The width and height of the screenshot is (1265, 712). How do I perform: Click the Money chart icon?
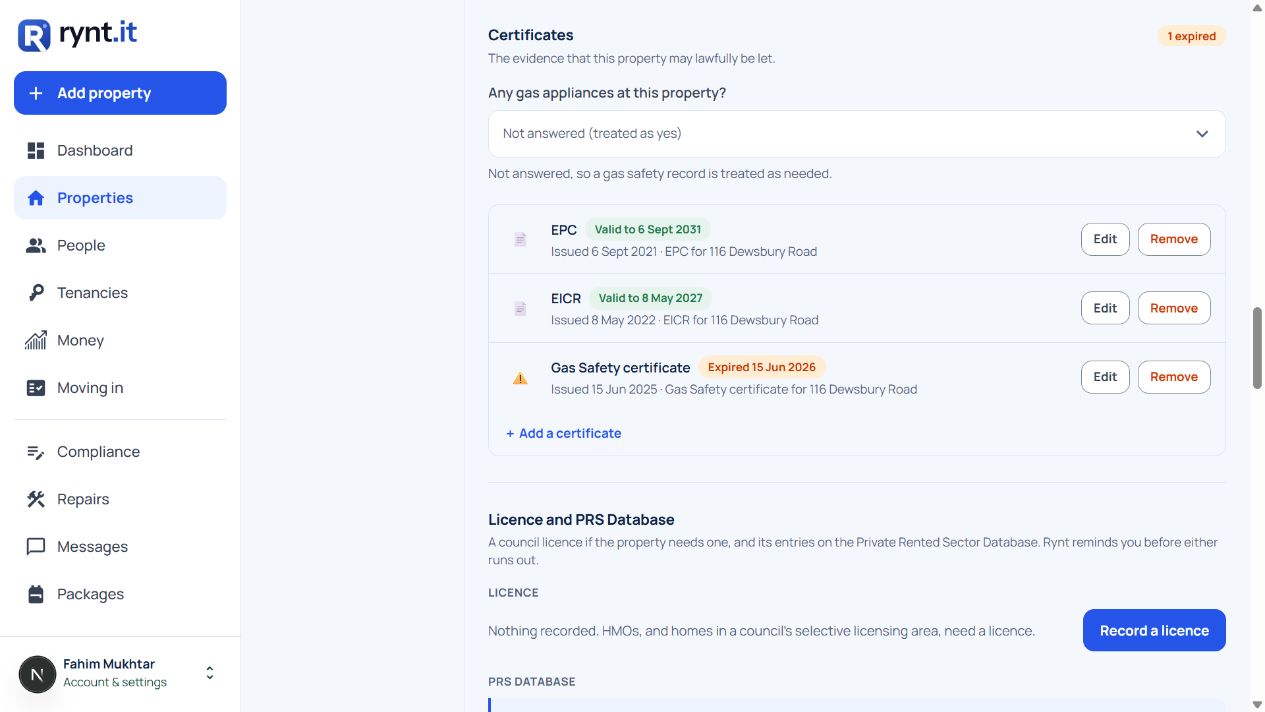36,341
